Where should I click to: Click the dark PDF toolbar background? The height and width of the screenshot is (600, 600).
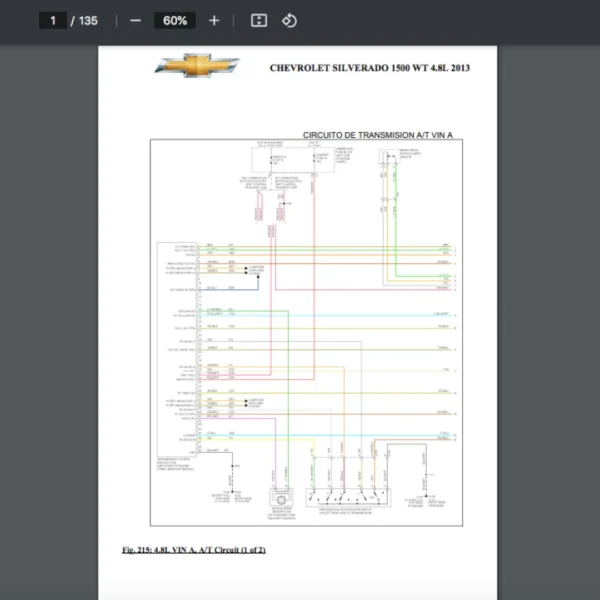click(450, 21)
